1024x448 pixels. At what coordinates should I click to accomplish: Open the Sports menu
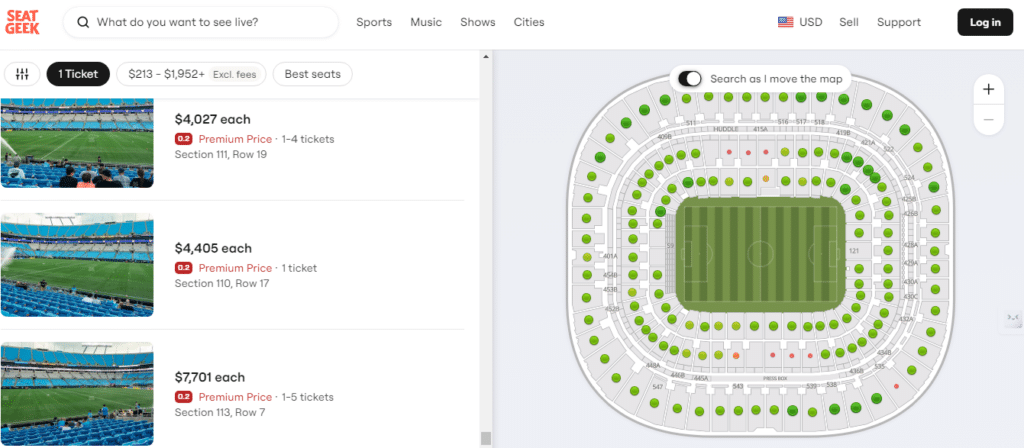coord(374,22)
